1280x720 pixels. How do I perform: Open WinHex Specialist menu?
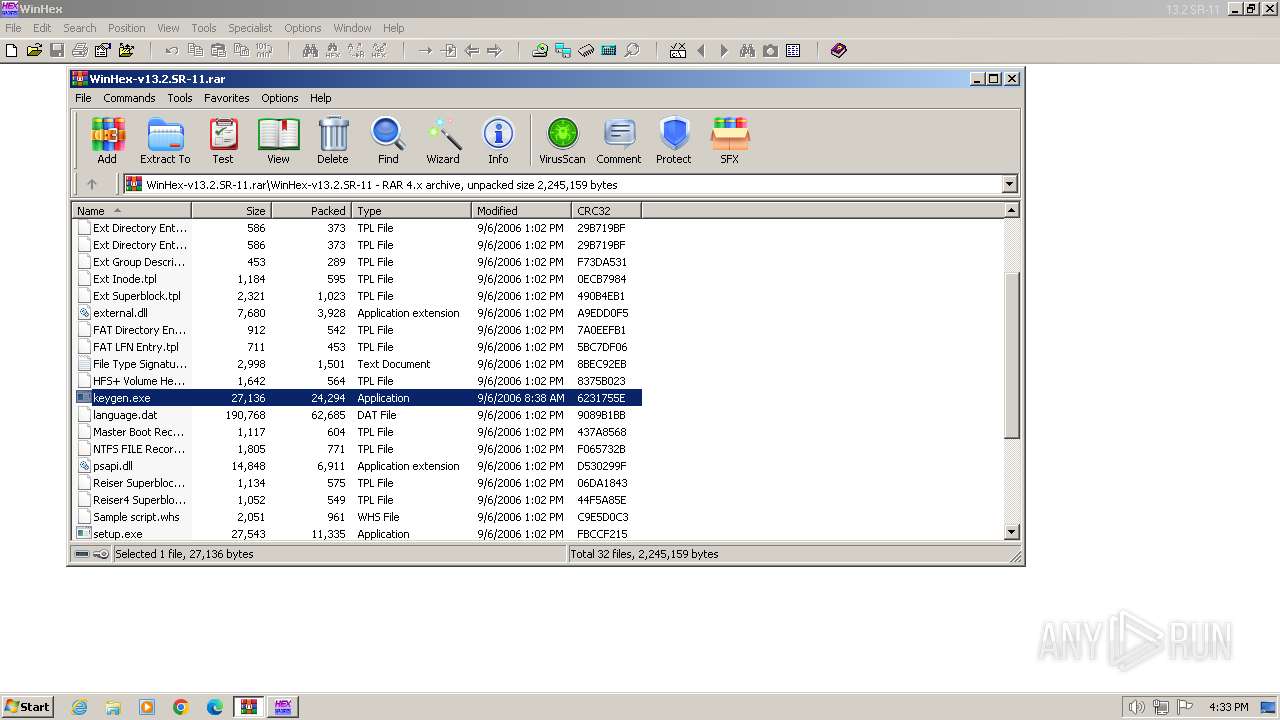point(250,28)
